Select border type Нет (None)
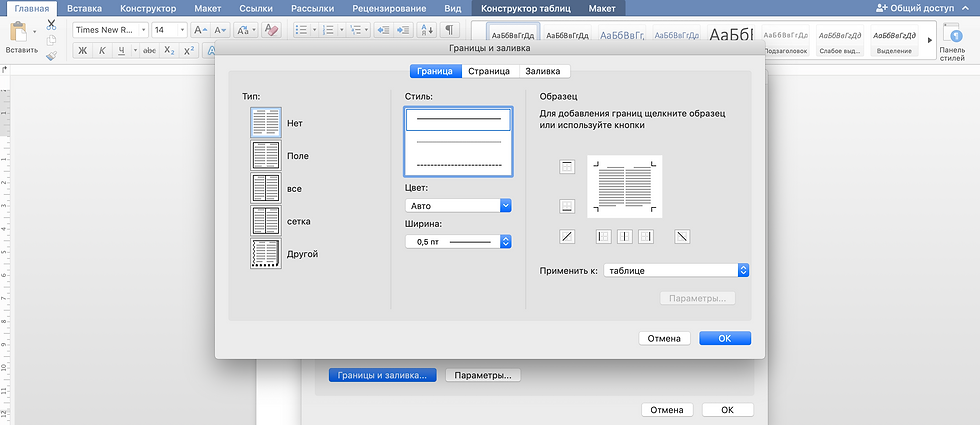 pos(266,122)
